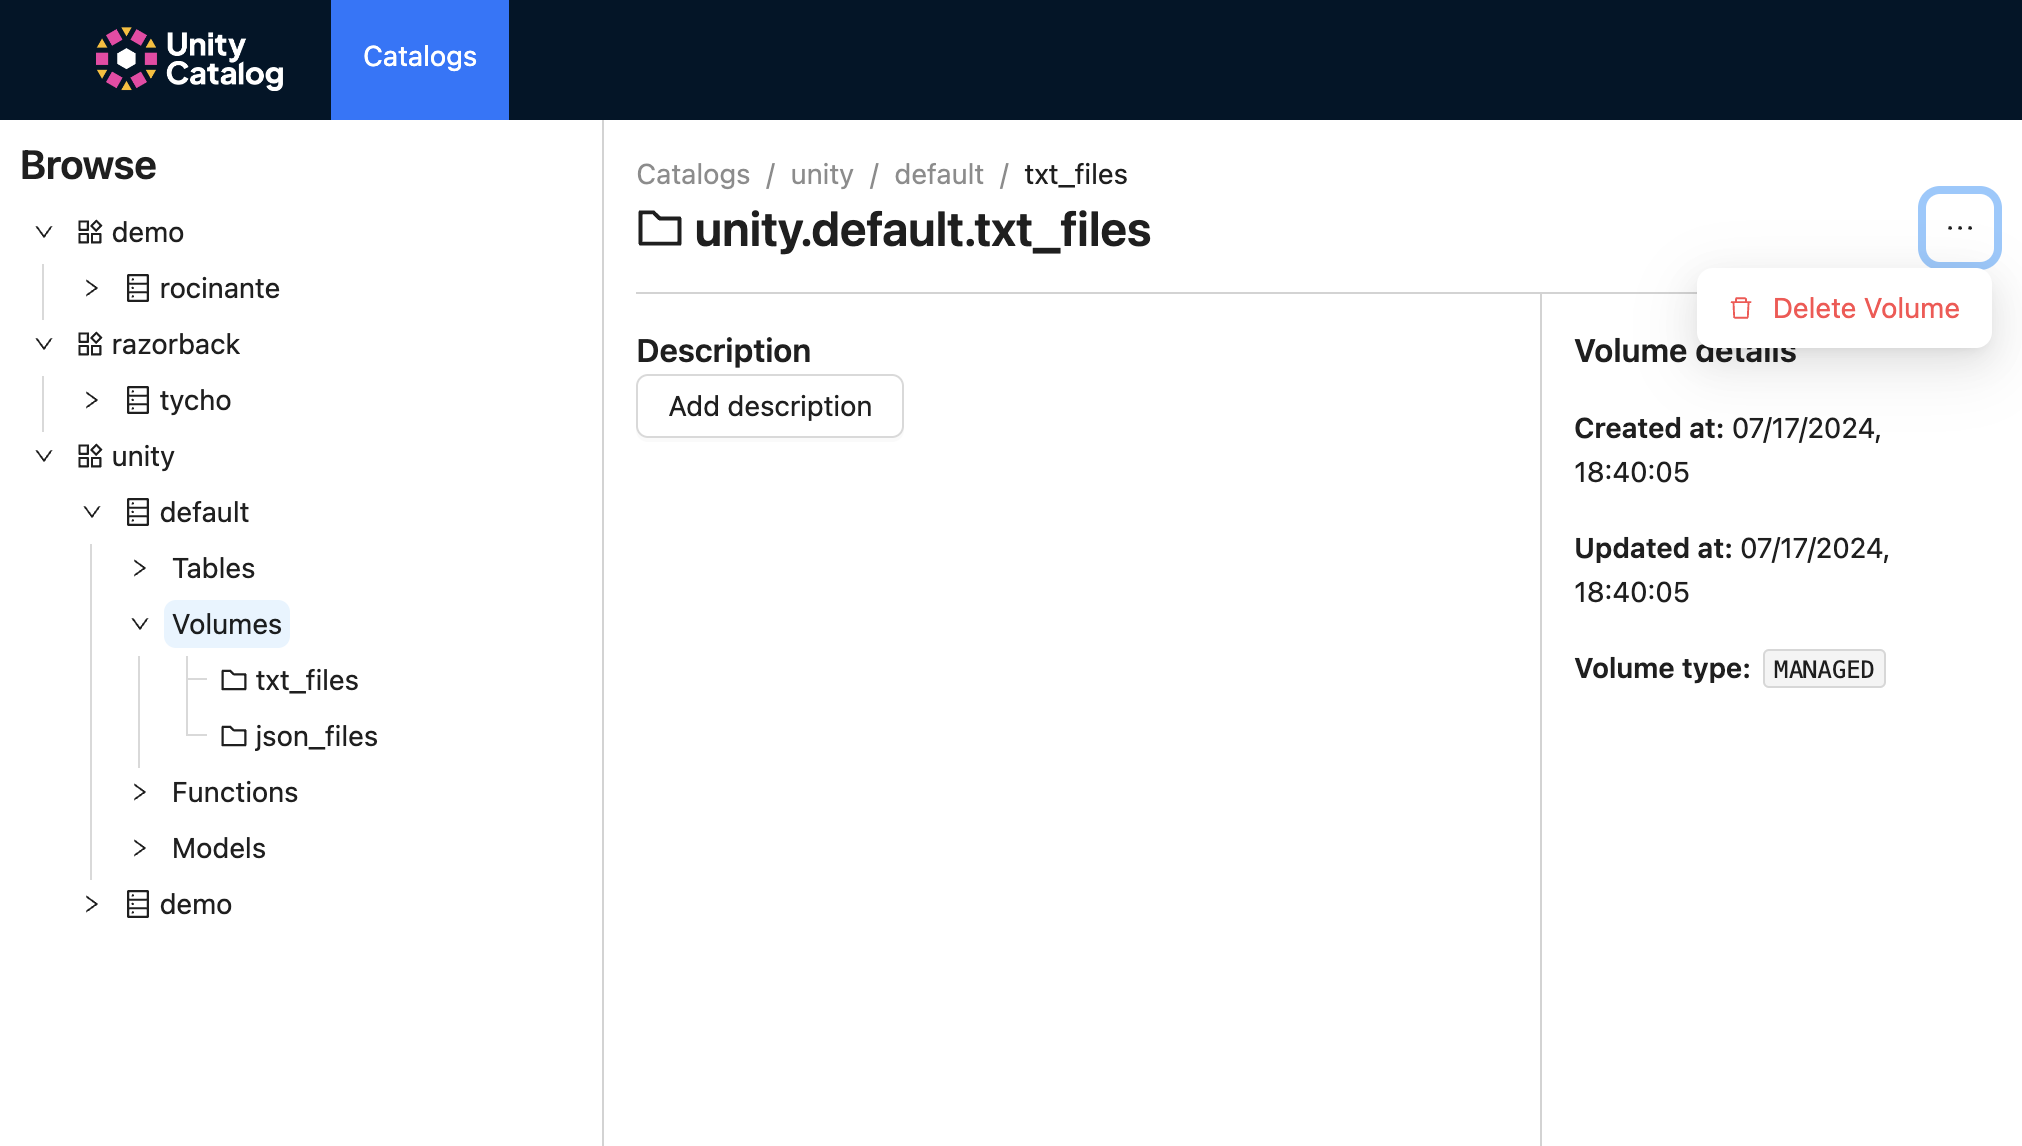Click the default schema icon
Image resolution: width=2022 pixels, height=1146 pixels.
click(138, 512)
